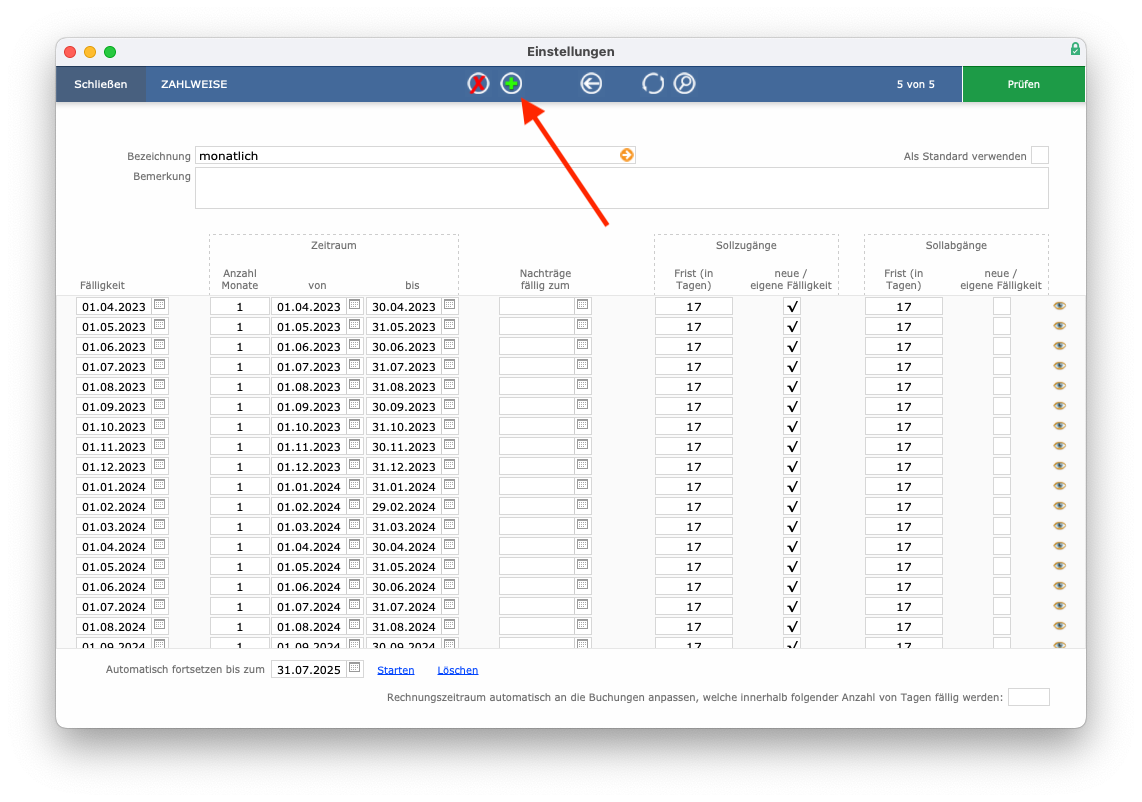Open calendar for Automatisch fortsetzen date 31.07.2025

[x=355, y=667]
